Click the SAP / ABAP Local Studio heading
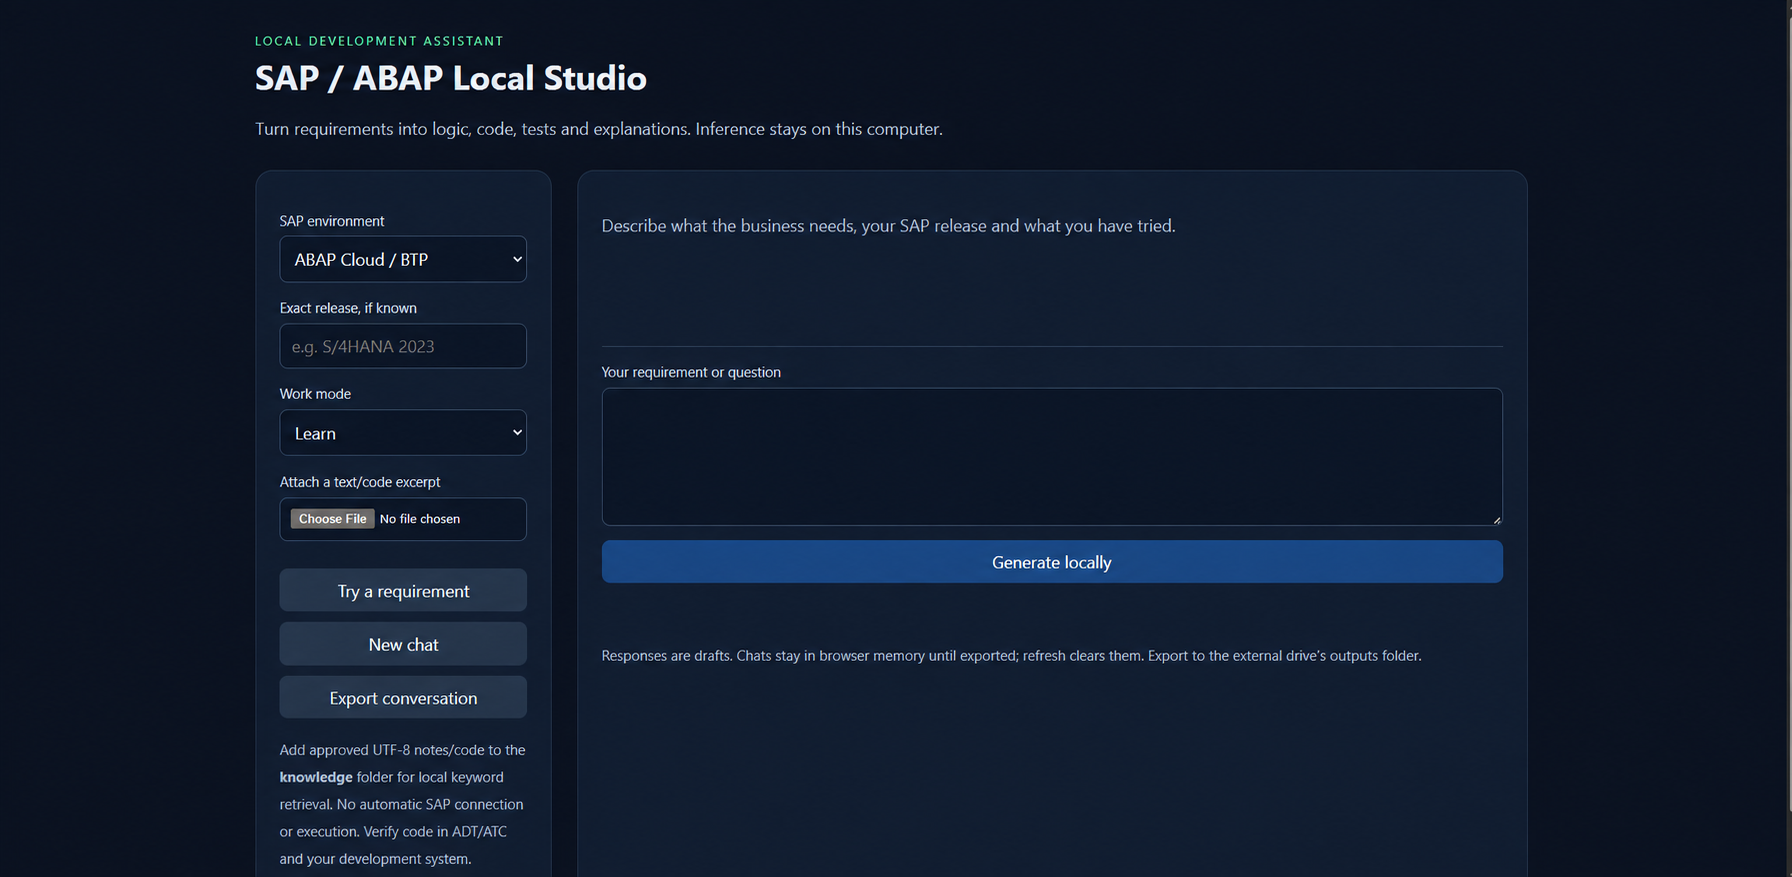This screenshot has height=877, width=1792. [451, 78]
